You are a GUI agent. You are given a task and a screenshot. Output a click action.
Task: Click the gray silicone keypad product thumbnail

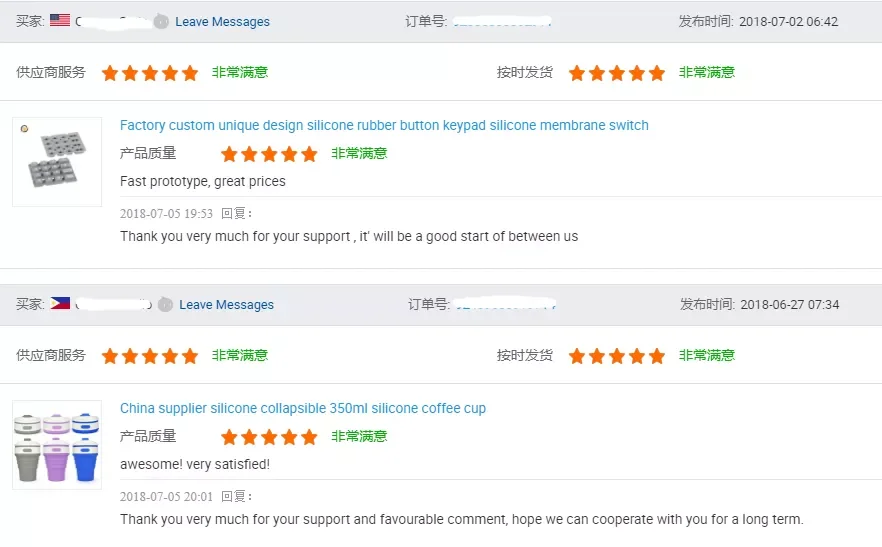coord(57,161)
